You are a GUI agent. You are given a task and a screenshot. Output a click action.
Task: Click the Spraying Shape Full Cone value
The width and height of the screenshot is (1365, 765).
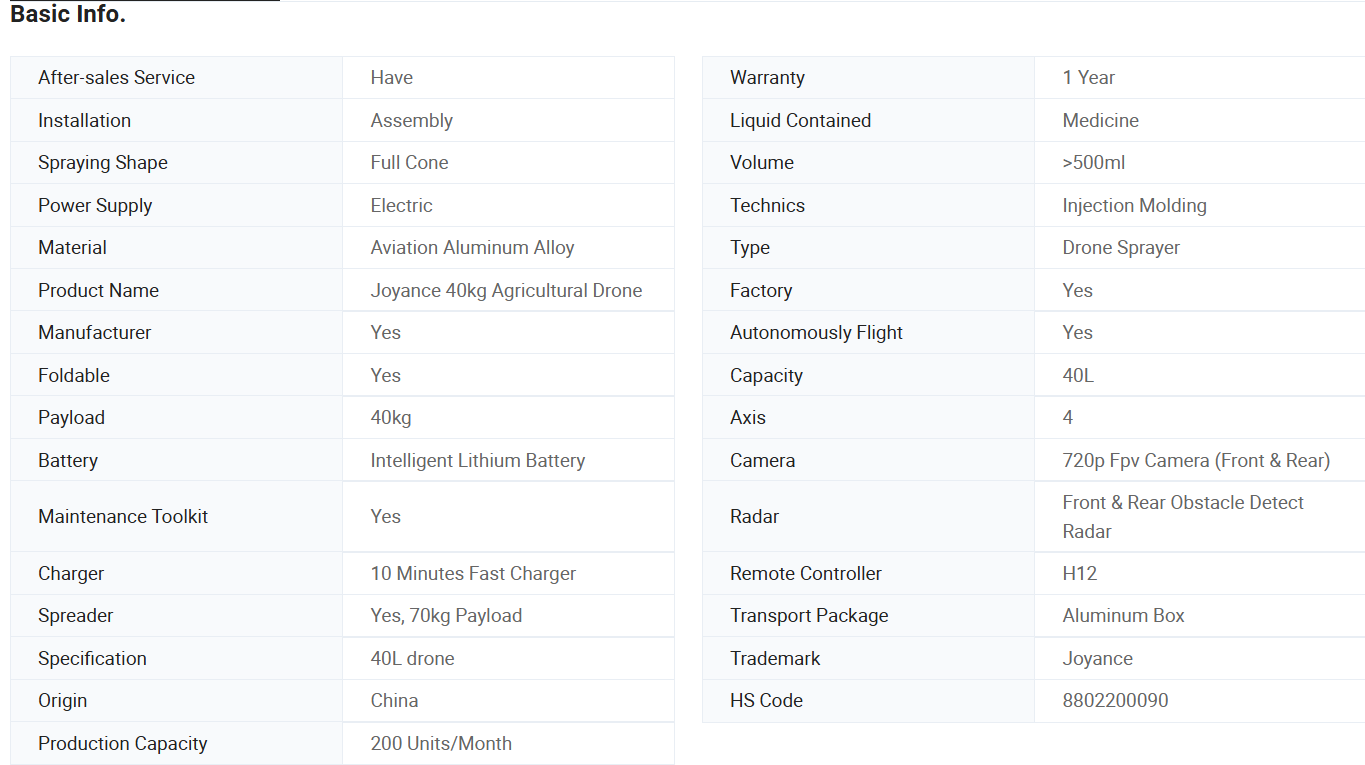[x=409, y=162]
